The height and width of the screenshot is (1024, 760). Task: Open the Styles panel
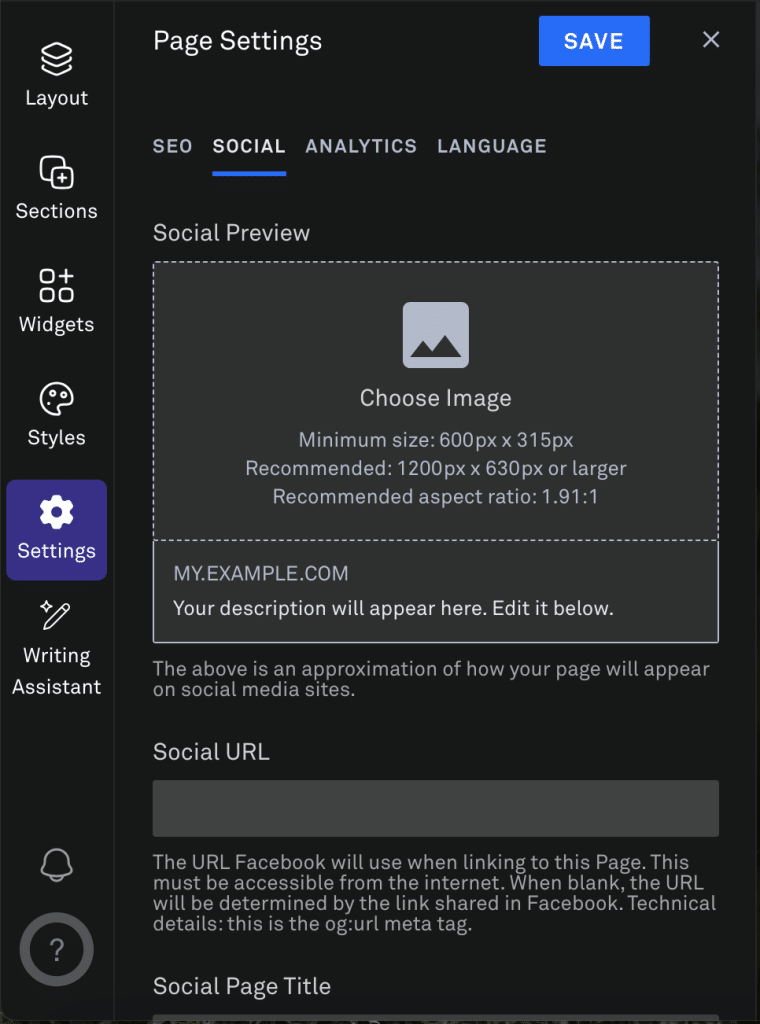[56, 412]
